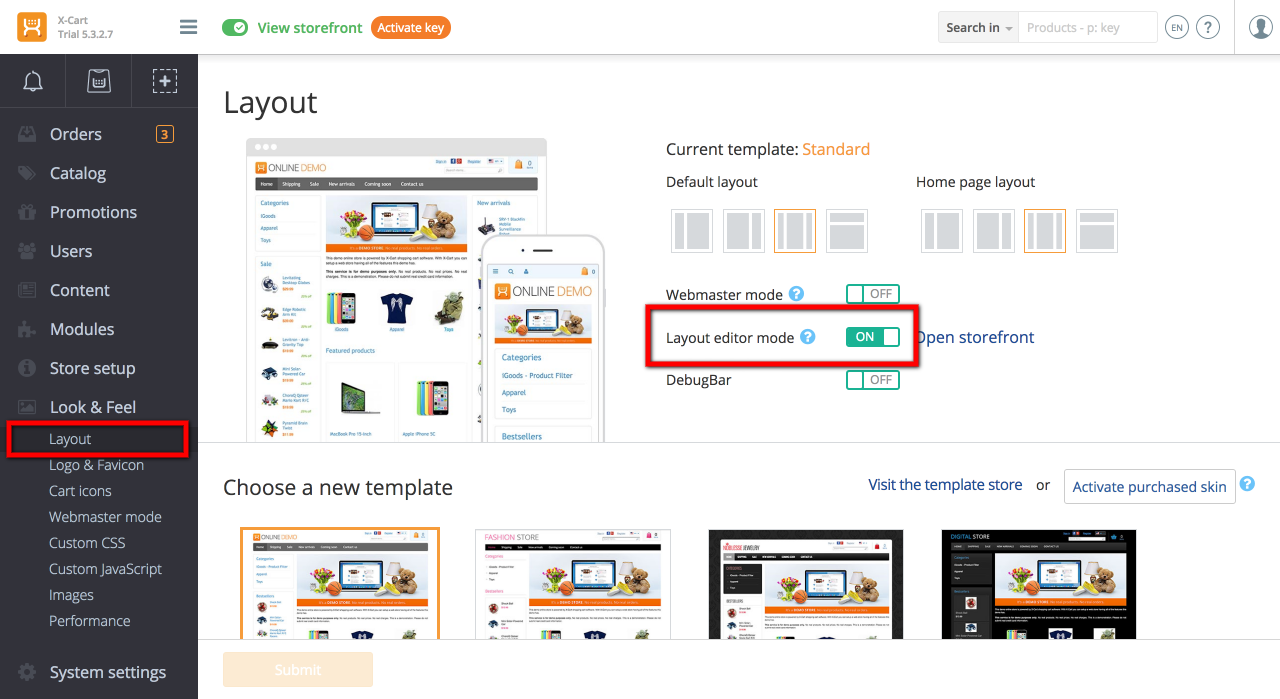1280x699 pixels.
Task: Open help icon beside Activate purchased skin
Action: (1247, 485)
